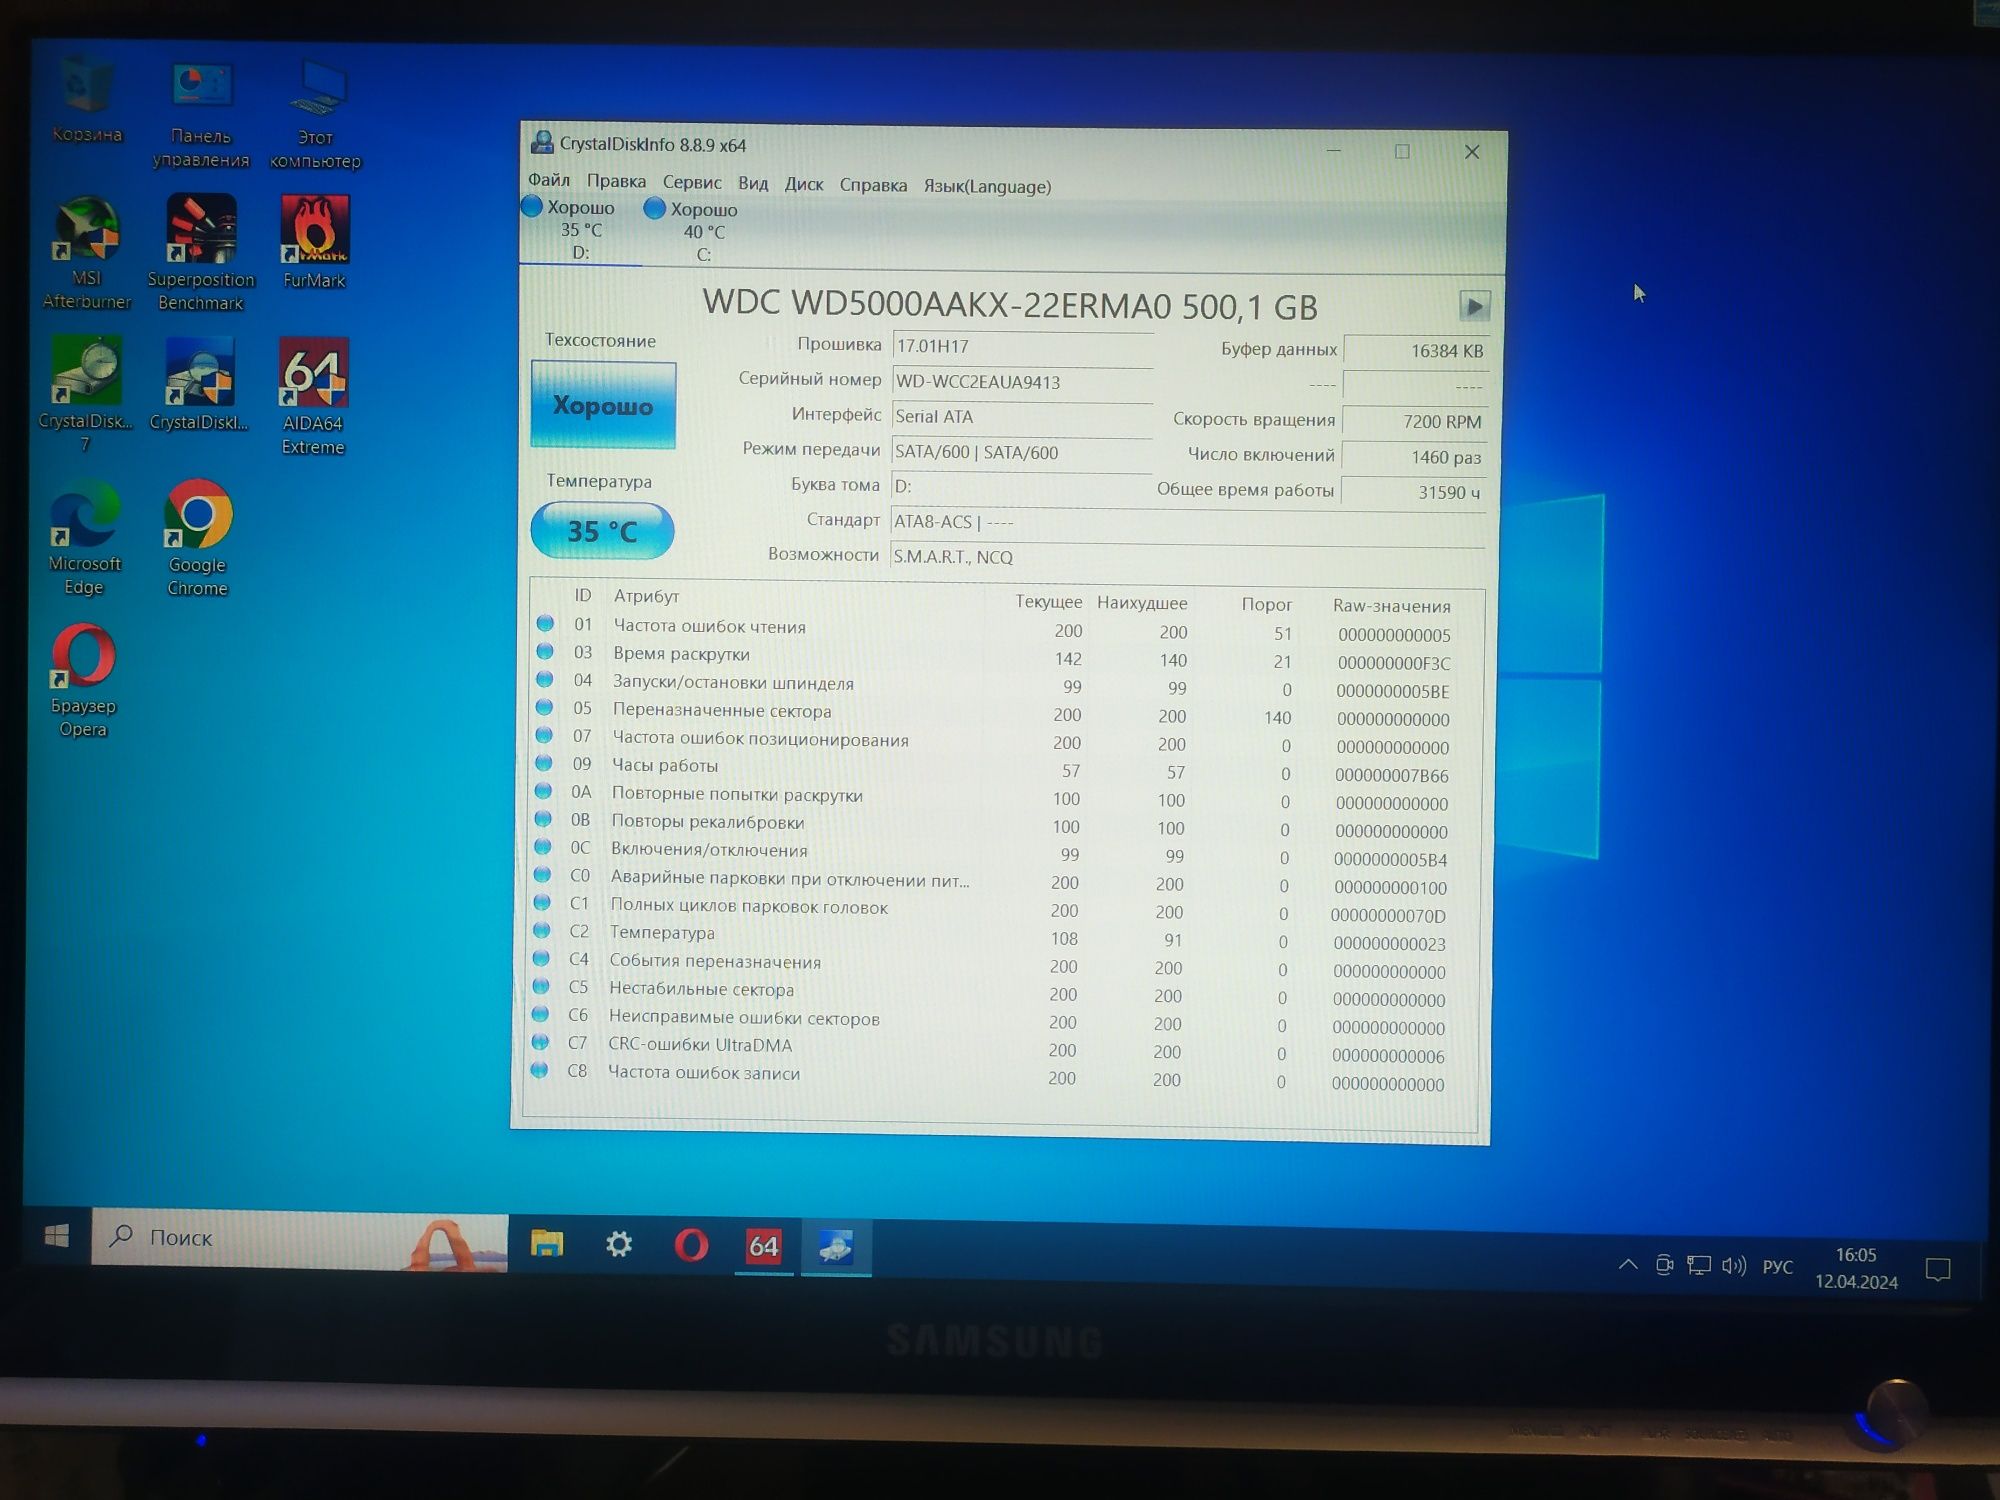Image resolution: width=2000 pixels, height=1500 pixels.
Task: Show hidden tray icons chevron
Action: point(1628,1264)
